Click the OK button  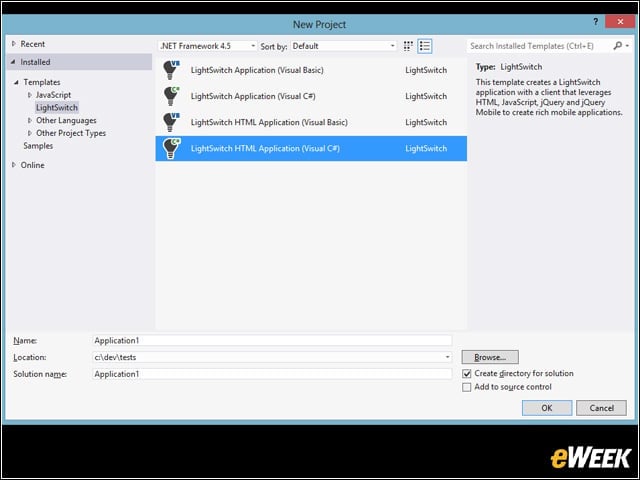coord(547,408)
